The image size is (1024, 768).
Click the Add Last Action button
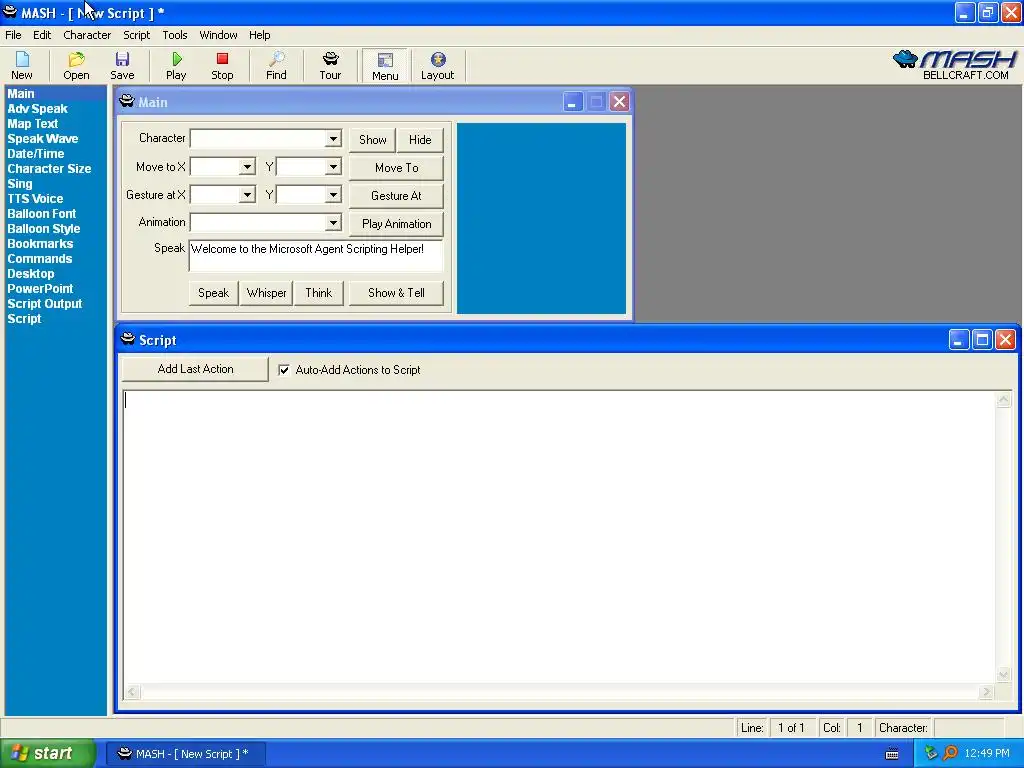click(x=195, y=369)
